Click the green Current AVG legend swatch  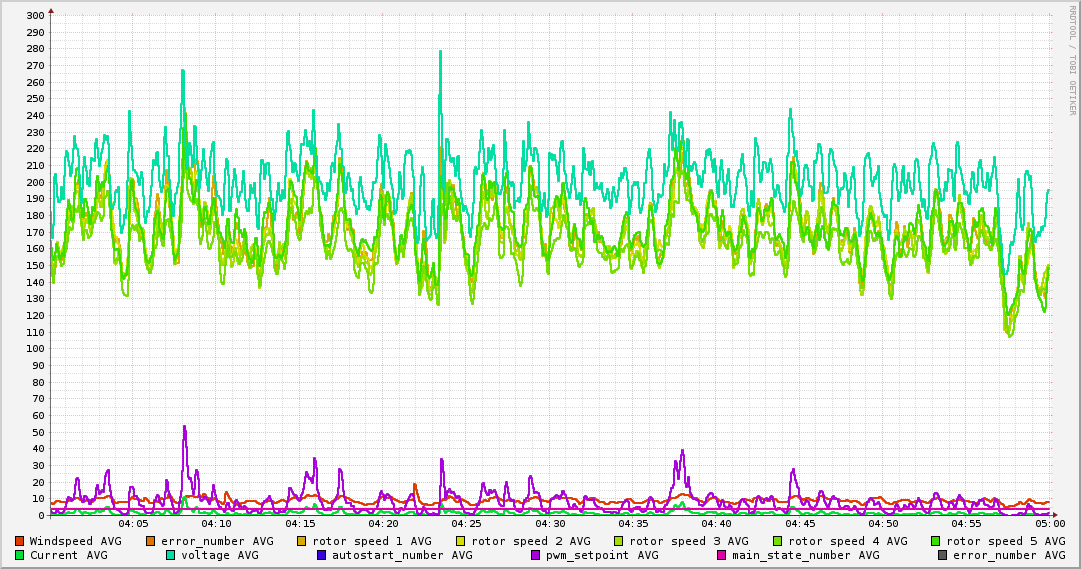(x=19, y=555)
